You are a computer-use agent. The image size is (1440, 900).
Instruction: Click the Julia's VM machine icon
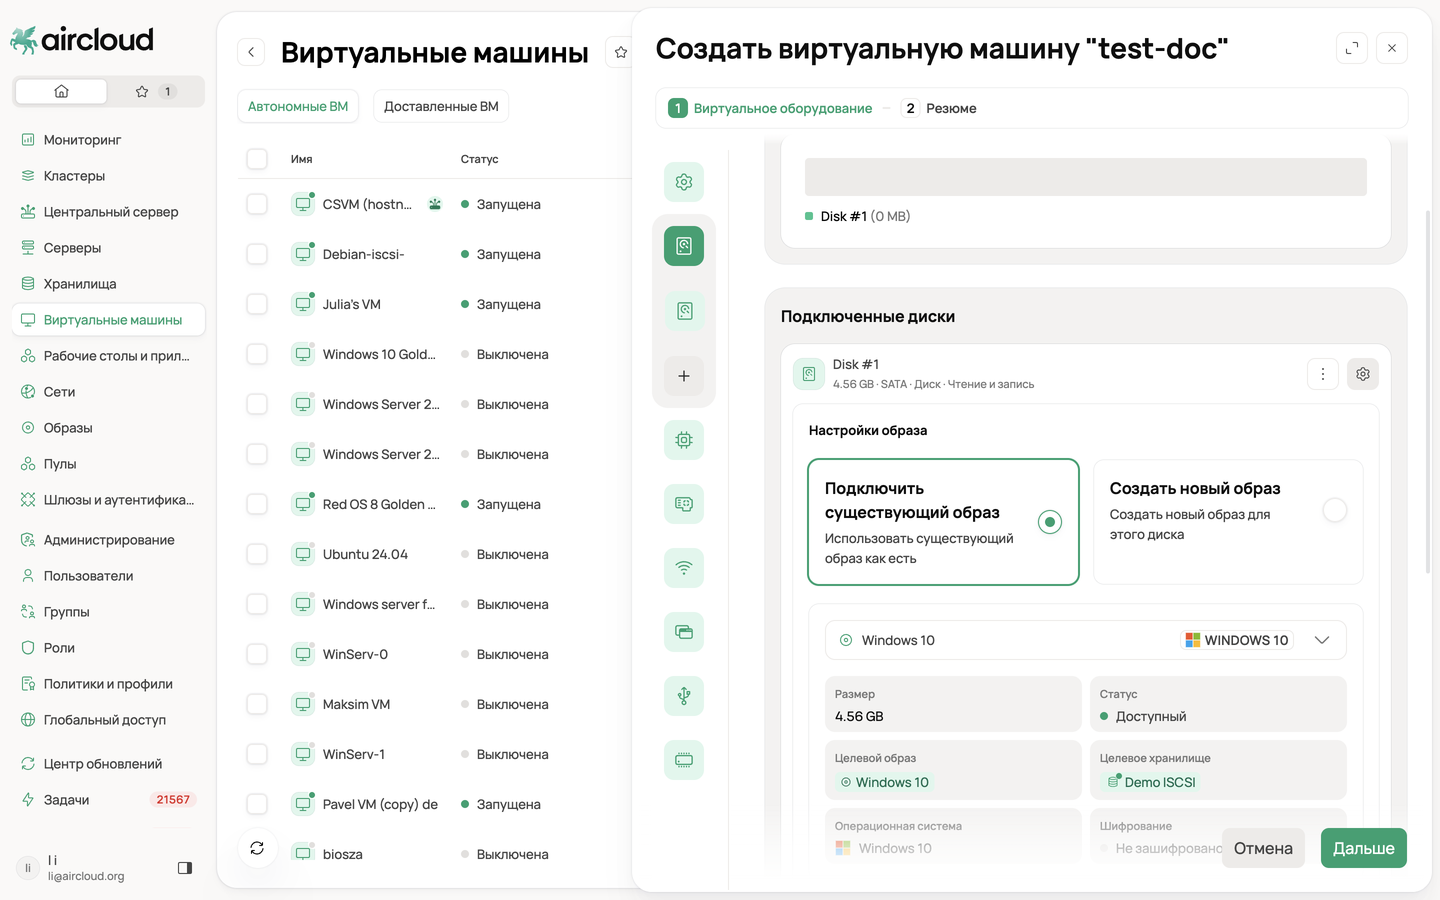click(302, 304)
